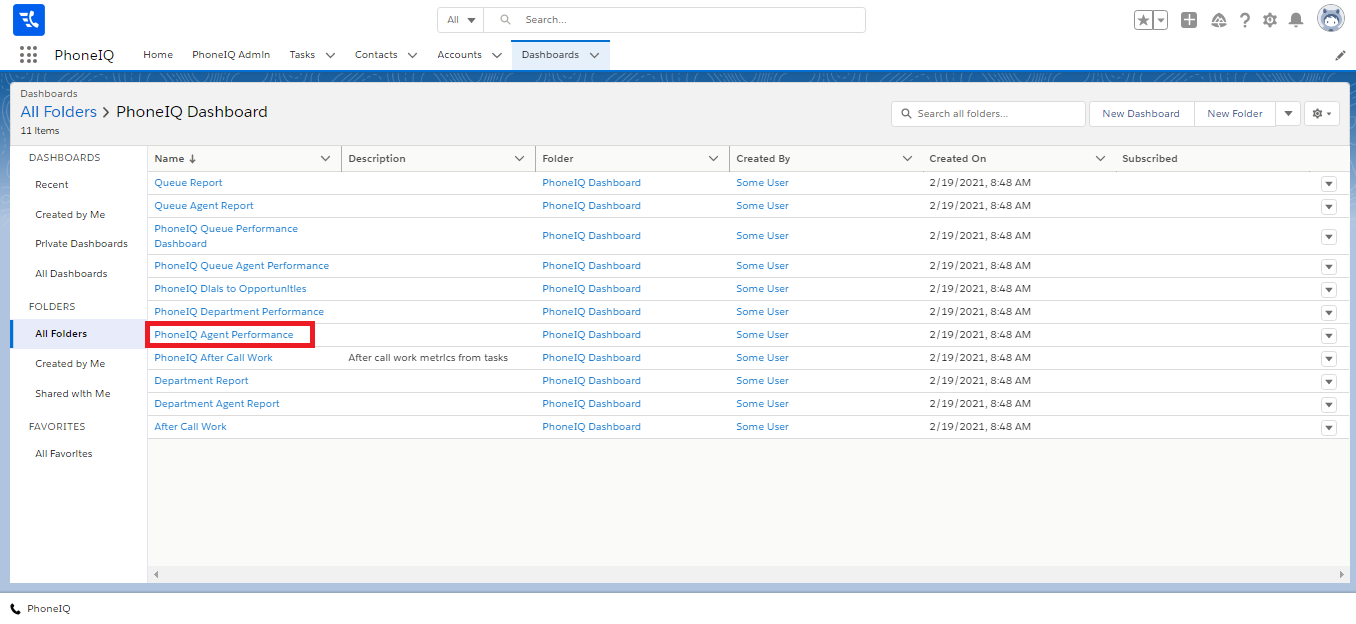
Task: Open Department Agent Report link
Action: [x=217, y=404]
